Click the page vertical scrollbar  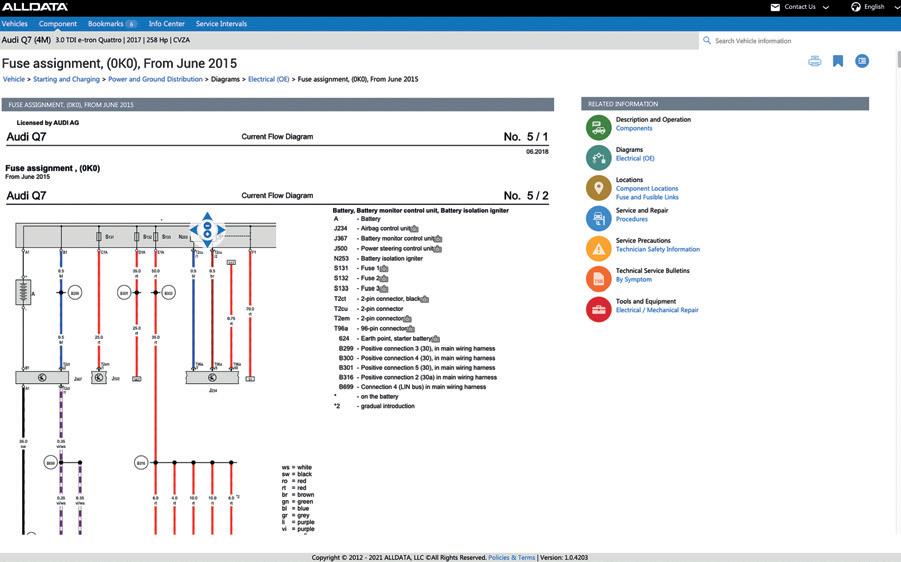tap(898, 59)
